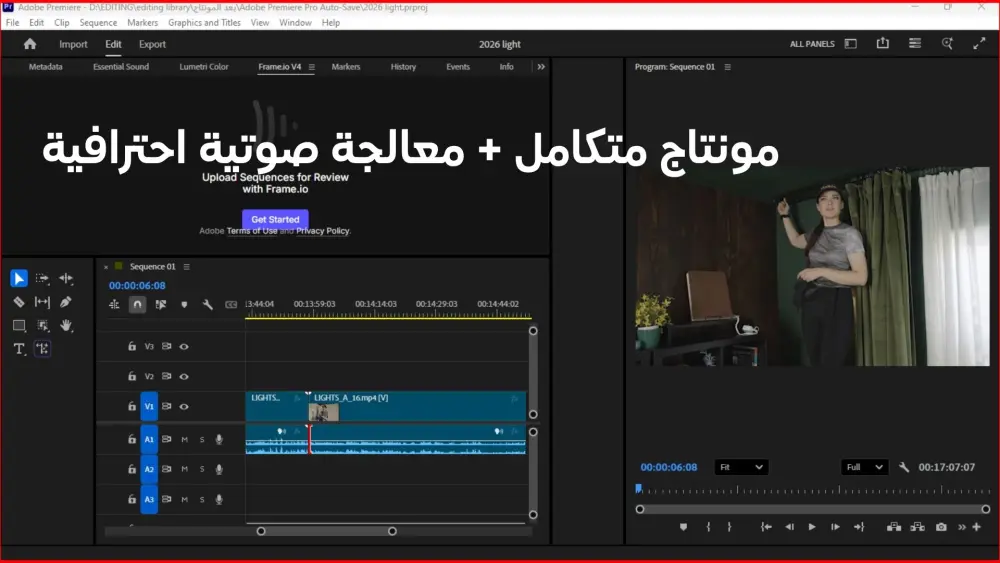1000x563 pixels.
Task: Solo track A2
Action: point(202,469)
